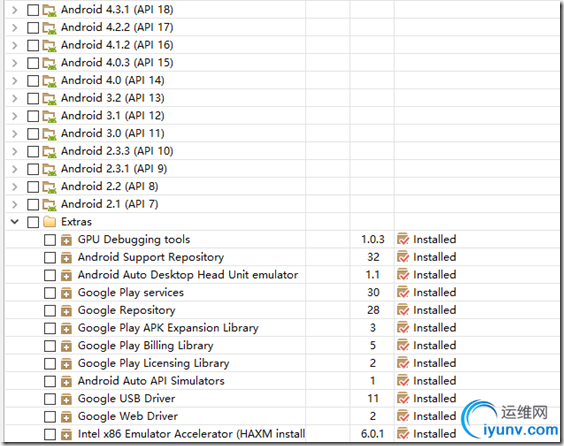Screen dimensions: 564x446
Task: Click the Android 4.0 (API 14) folder icon
Action: tap(49, 81)
